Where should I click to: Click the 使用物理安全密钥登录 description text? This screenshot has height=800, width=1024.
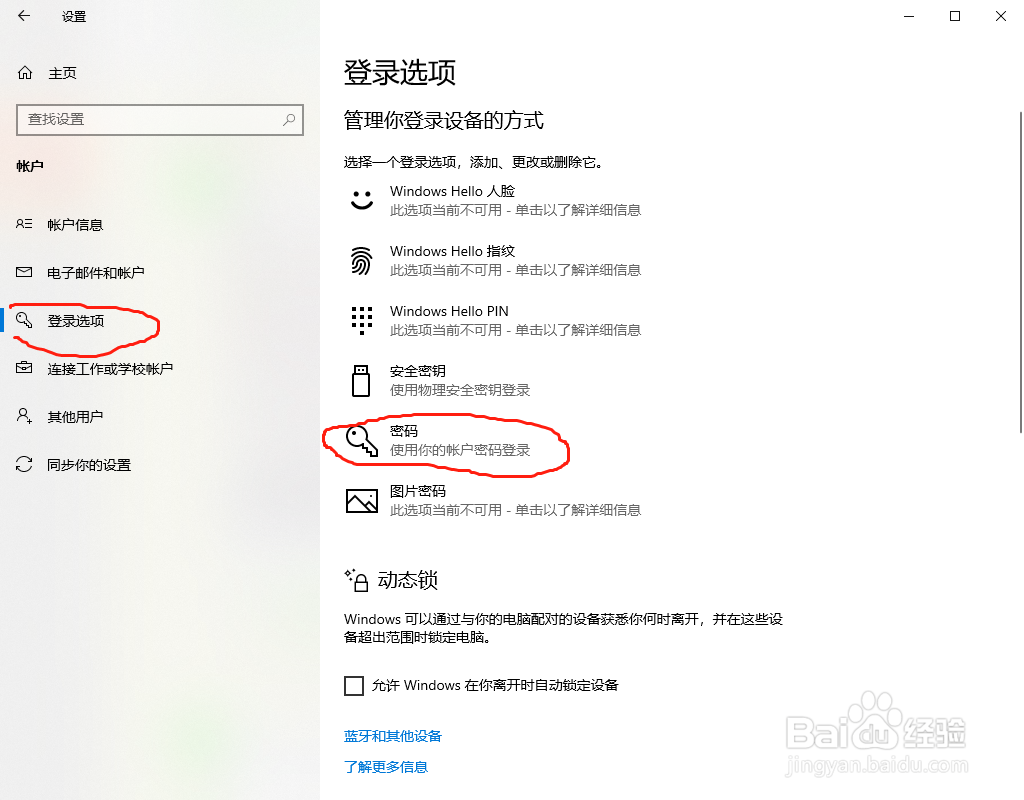pyautogui.click(x=460, y=390)
